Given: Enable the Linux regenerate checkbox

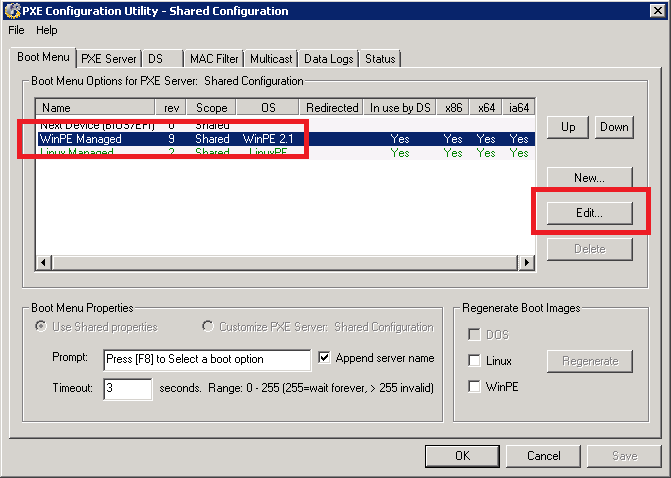Looking at the screenshot, I should (x=476, y=360).
